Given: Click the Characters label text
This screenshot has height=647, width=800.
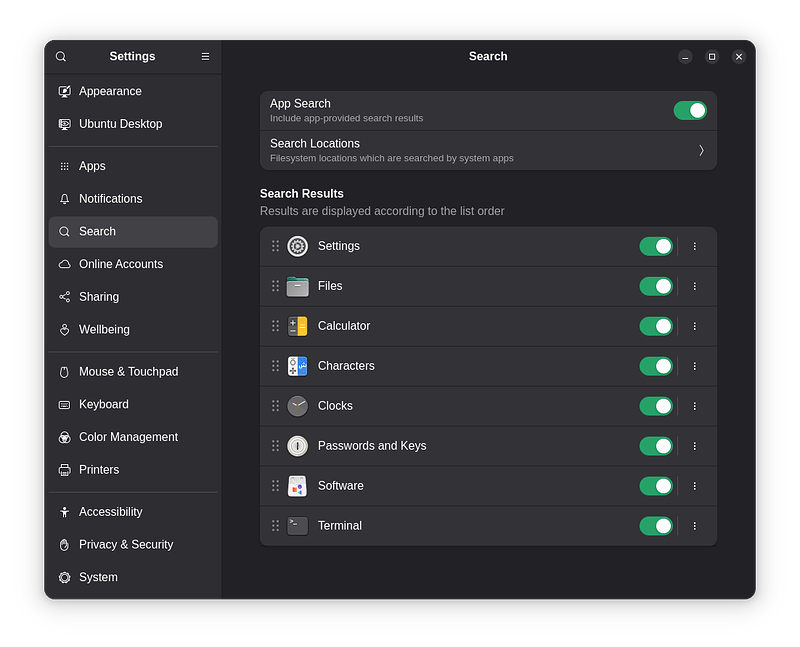Looking at the screenshot, I should point(346,366).
